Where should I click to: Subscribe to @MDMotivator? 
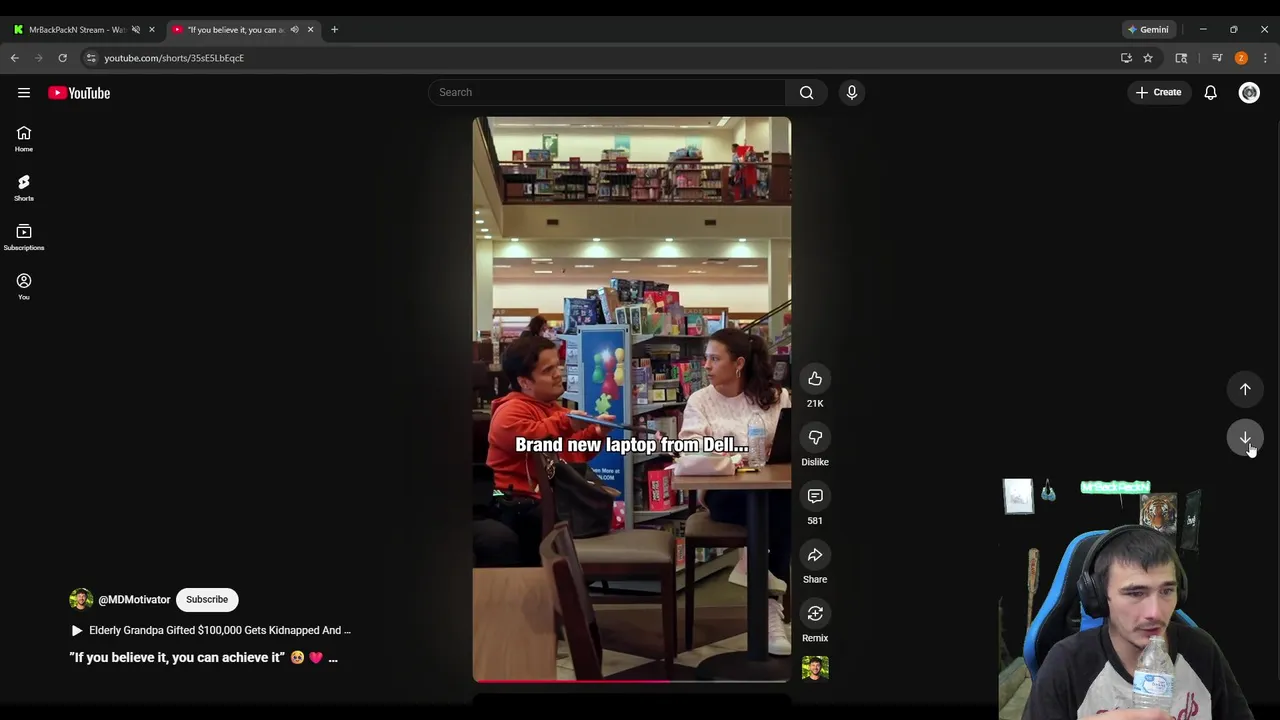207,599
